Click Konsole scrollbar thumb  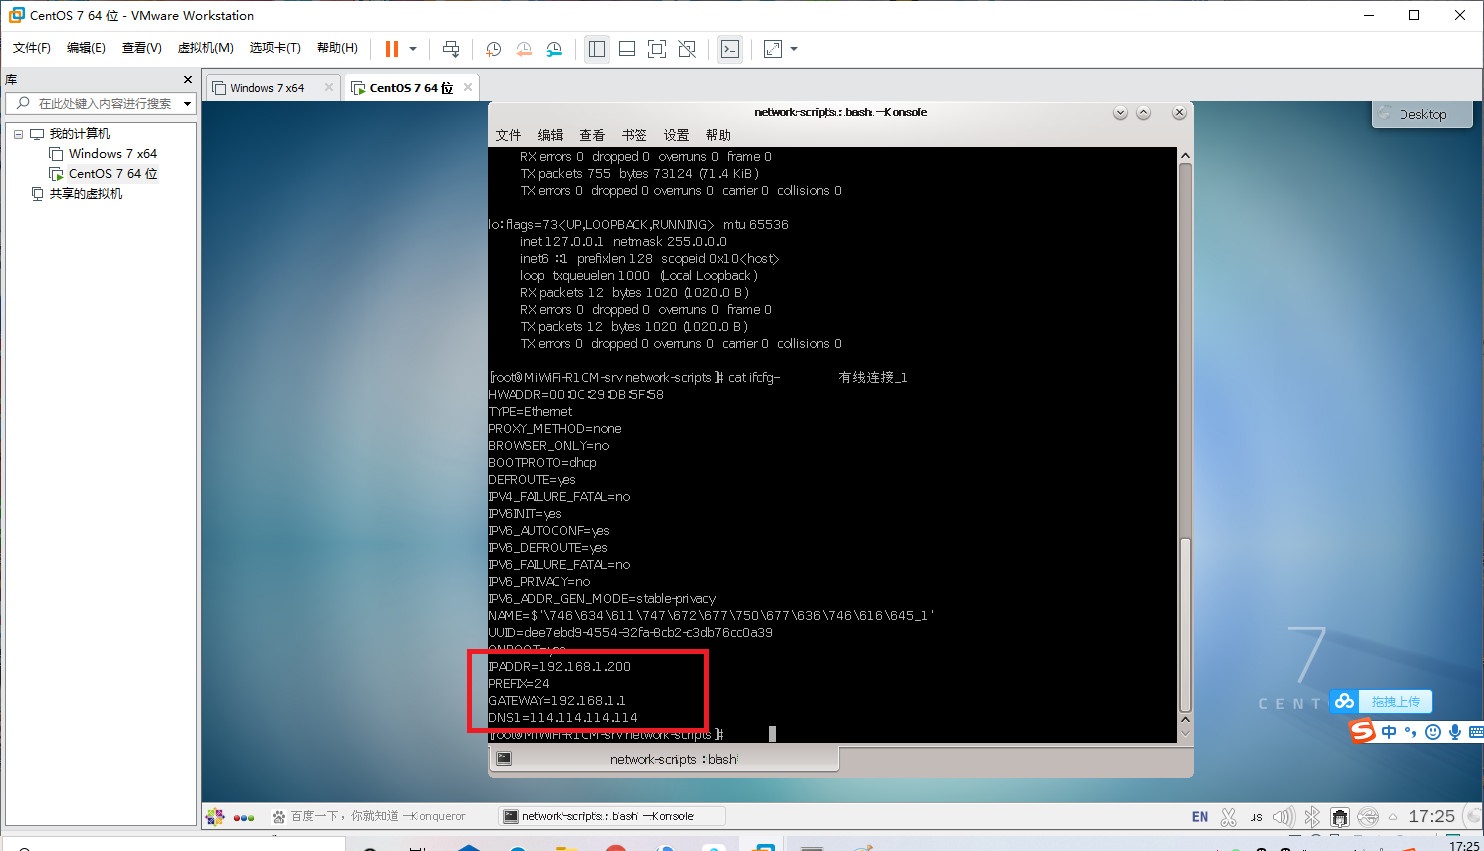1185,624
